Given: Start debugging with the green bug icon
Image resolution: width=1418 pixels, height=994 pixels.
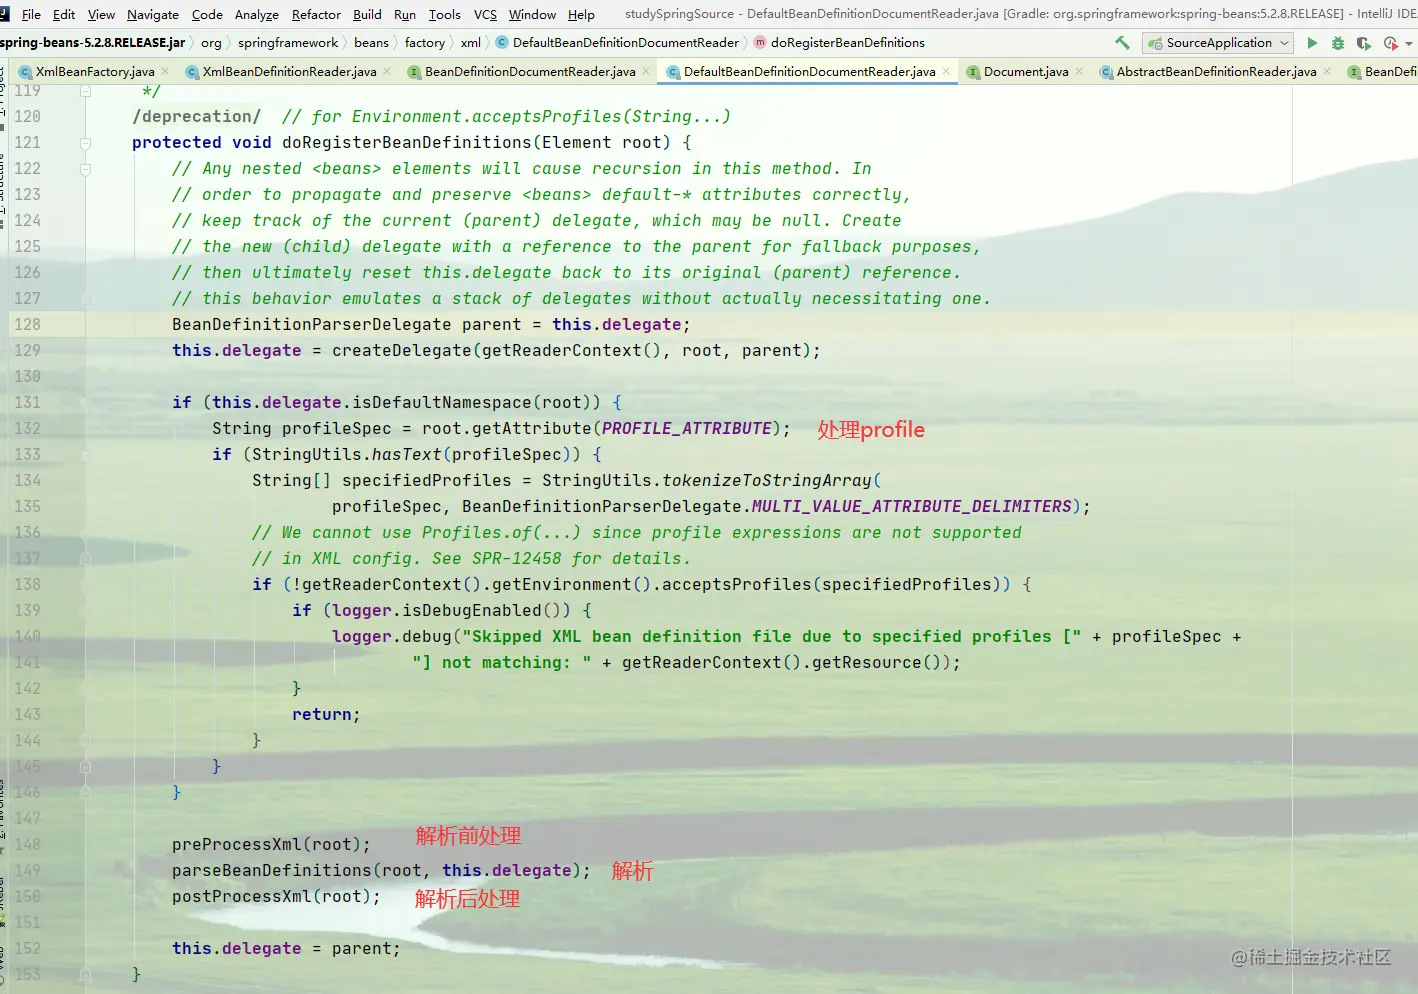Looking at the screenshot, I should coord(1338,43).
